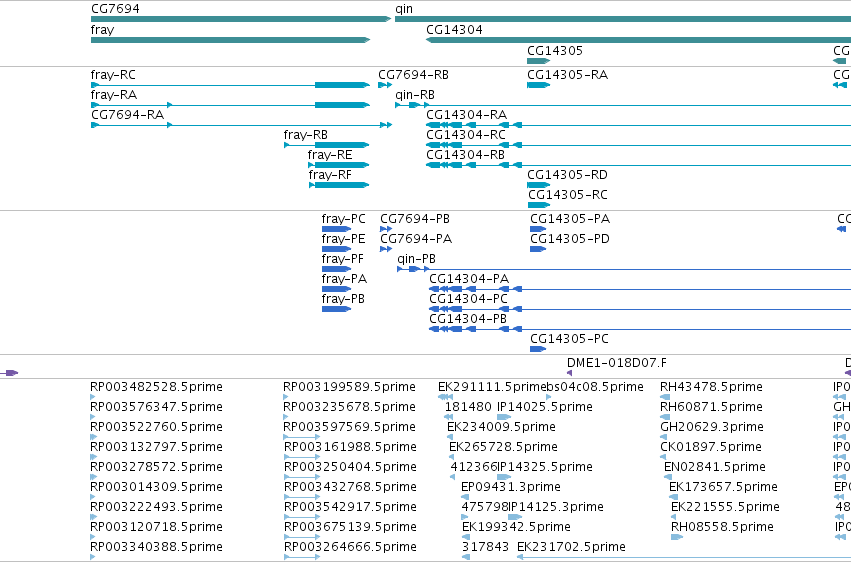Click EST RP003132797.5prime
The image size is (851, 562).
pyautogui.click(x=156, y=447)
